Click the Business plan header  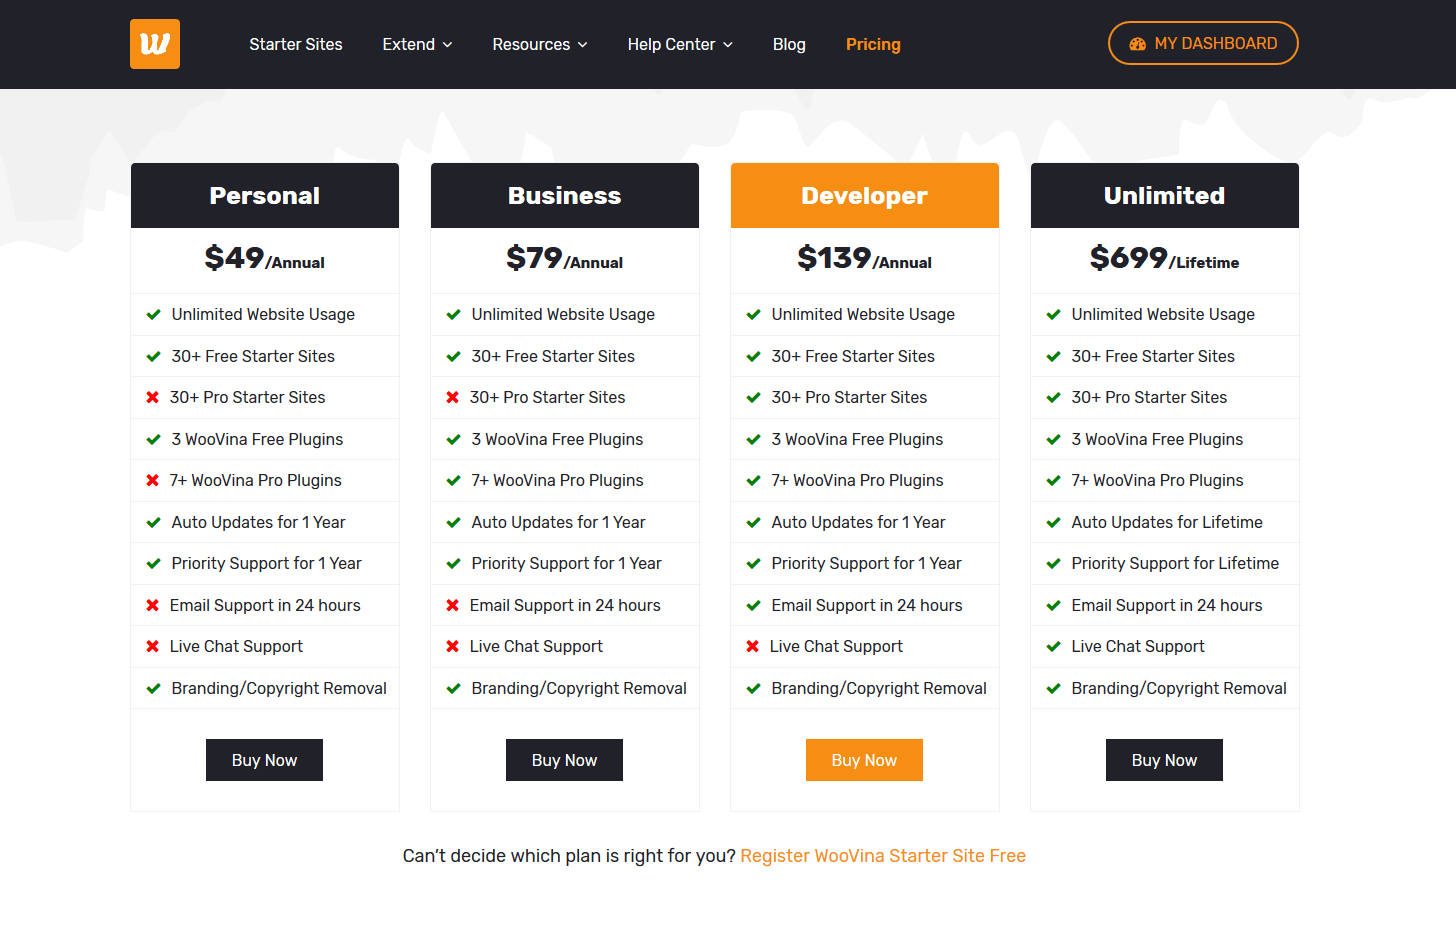(x=565, y=195)
